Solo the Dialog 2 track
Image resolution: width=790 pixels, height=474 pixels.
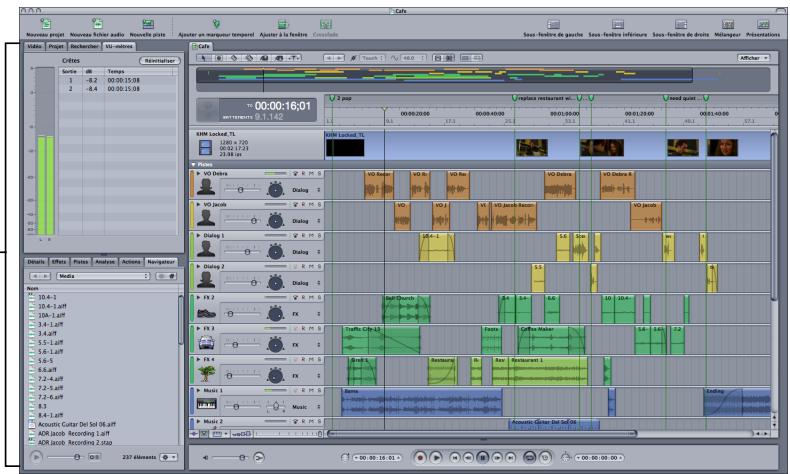tap(319, 266)
